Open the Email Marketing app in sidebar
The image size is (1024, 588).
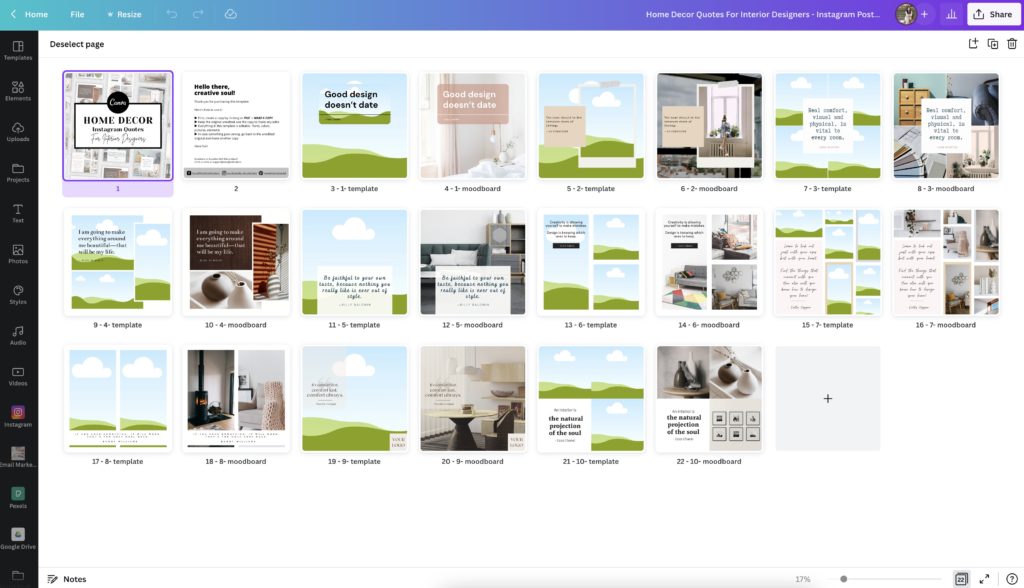click(x=18, y=457)
